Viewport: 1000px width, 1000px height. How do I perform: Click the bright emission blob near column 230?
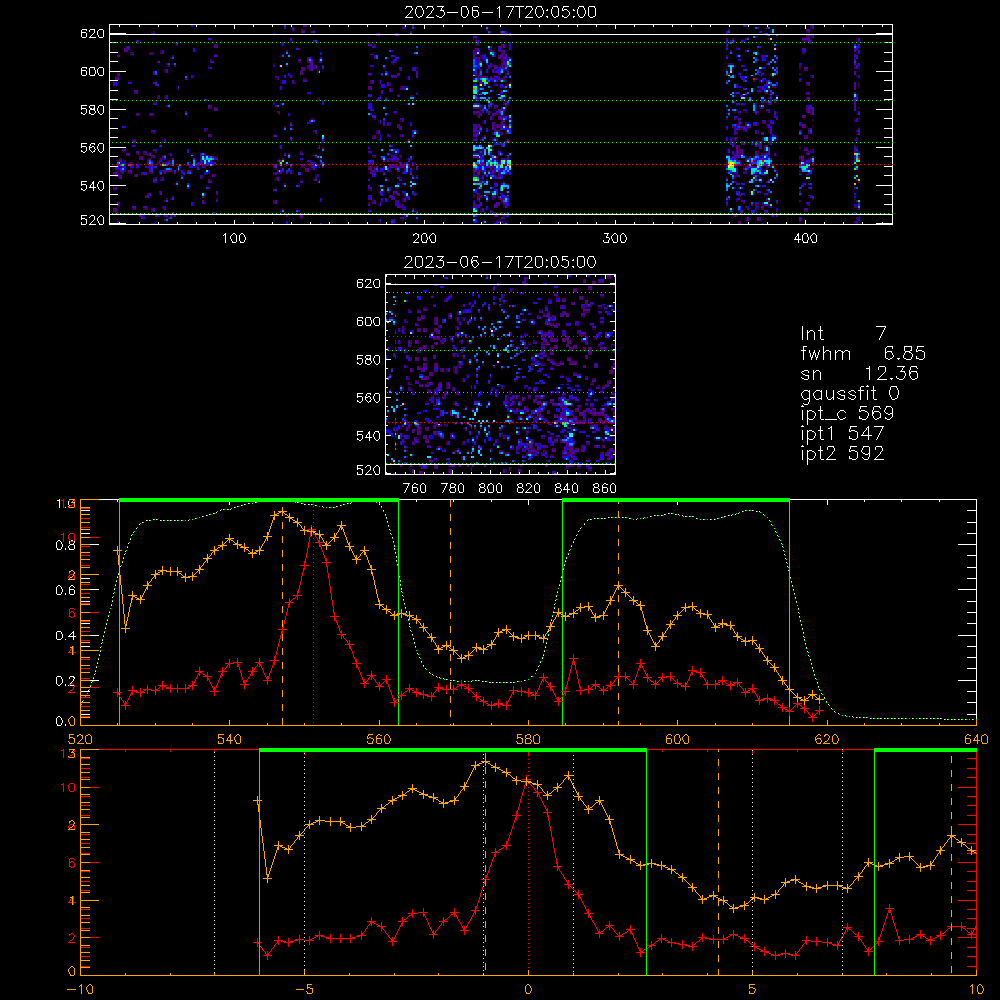[x=492, y=165]
